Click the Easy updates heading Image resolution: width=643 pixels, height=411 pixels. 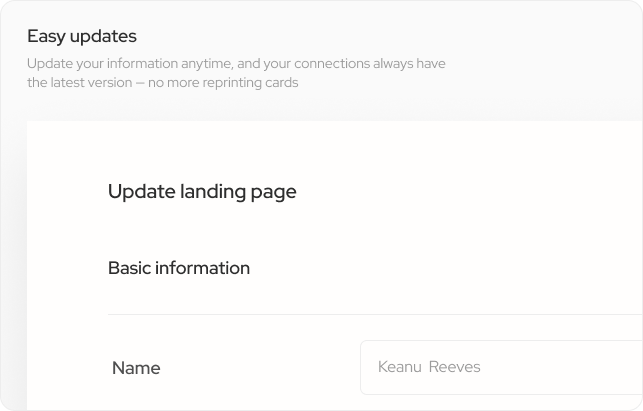(x=82, y=37)
